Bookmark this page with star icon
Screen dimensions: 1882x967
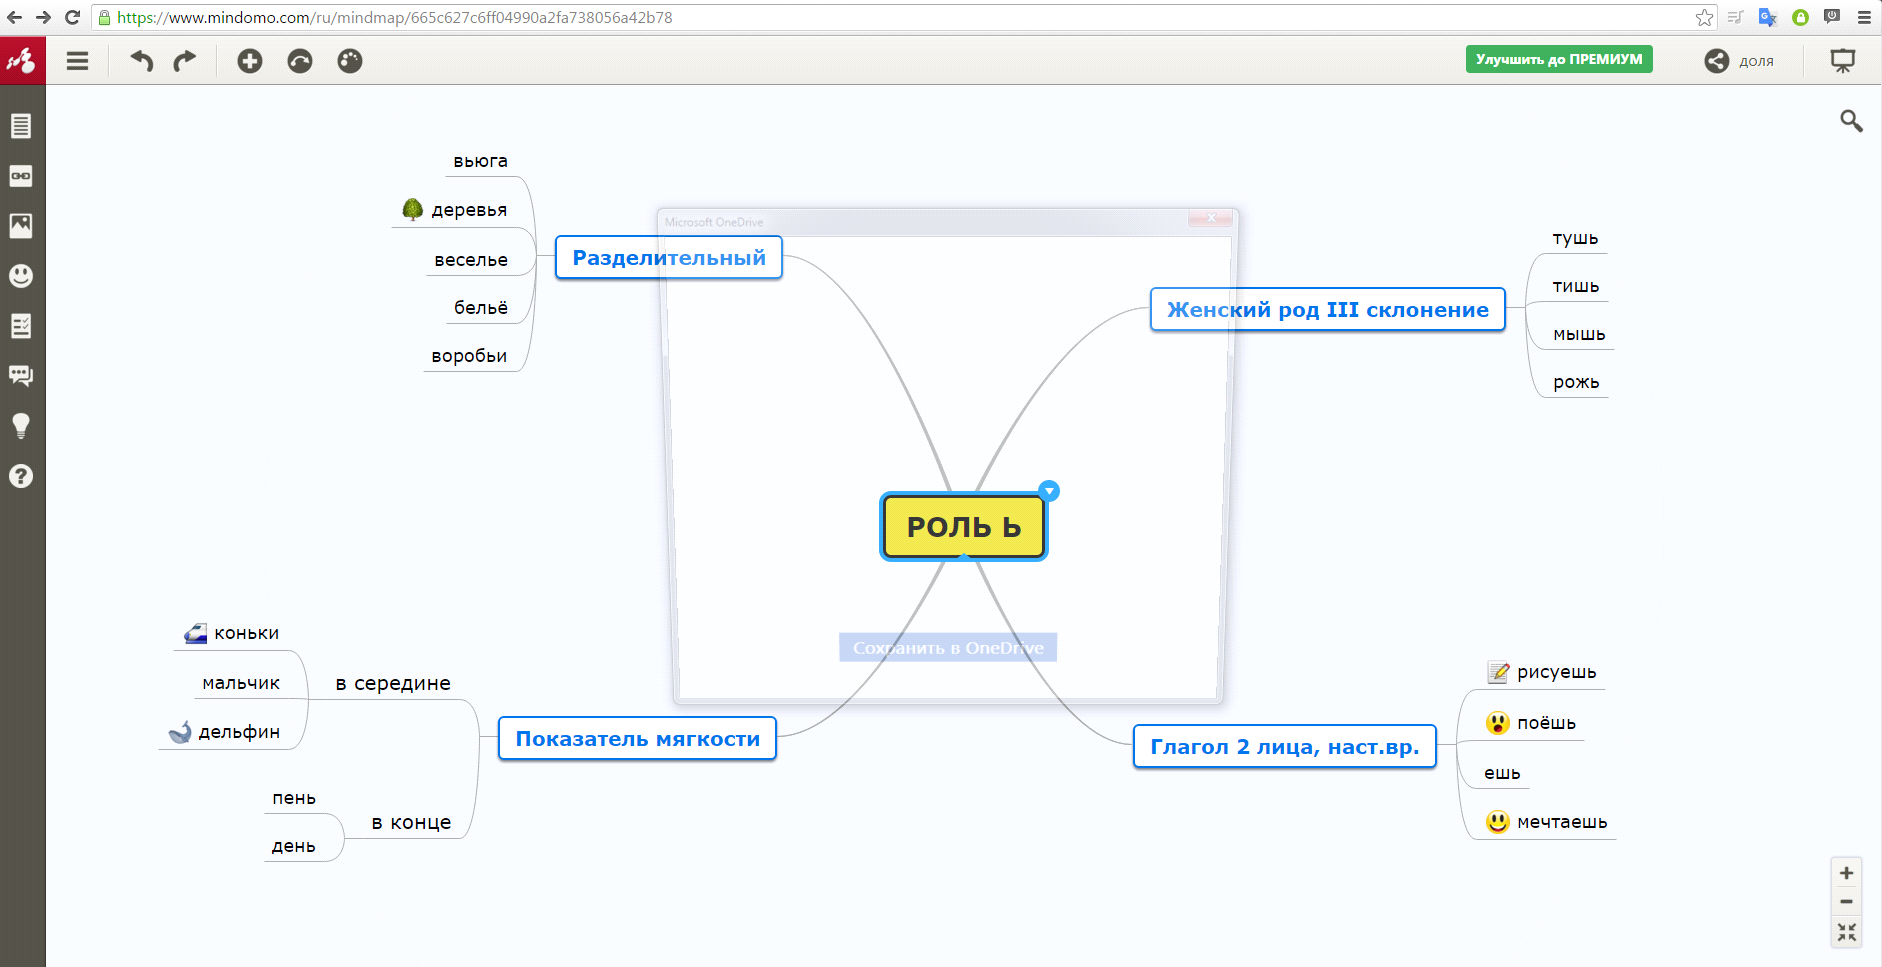(x=1704, y=17)
